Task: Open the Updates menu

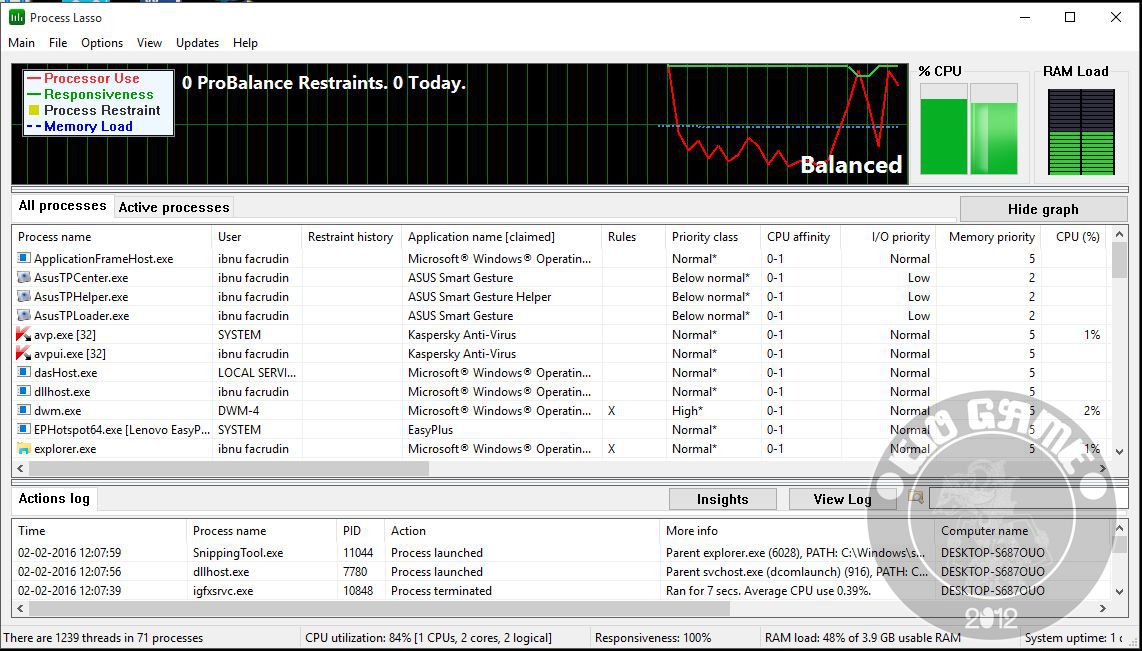Action: click(x=197, y=43)
